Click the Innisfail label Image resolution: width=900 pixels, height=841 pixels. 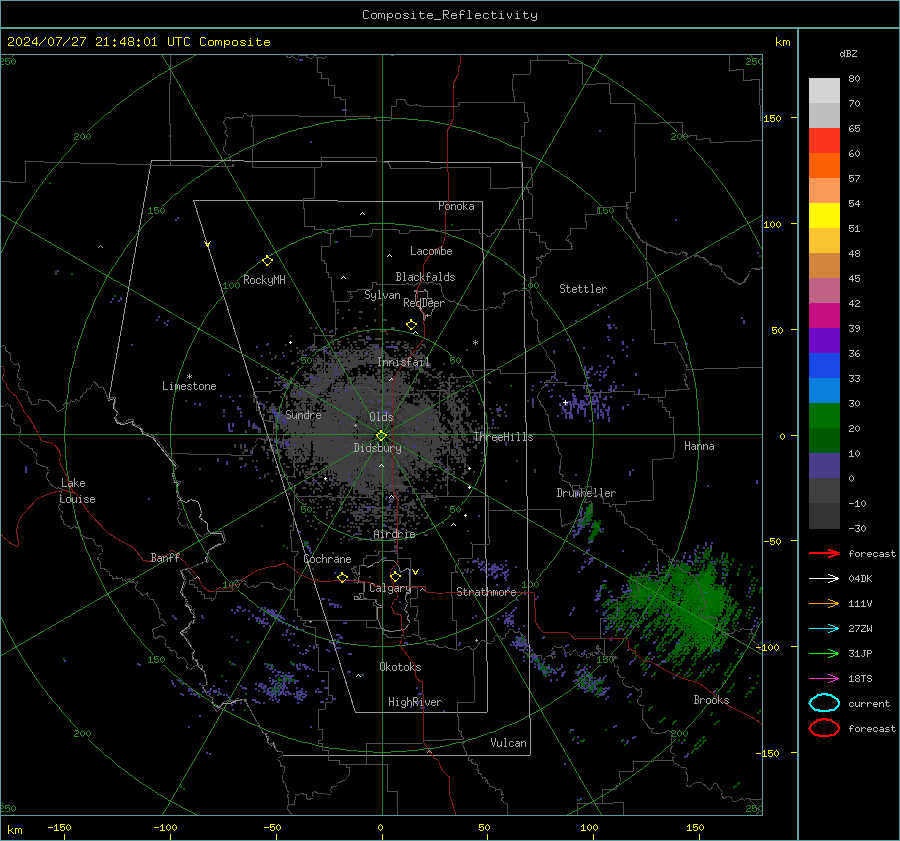[404, 362]
